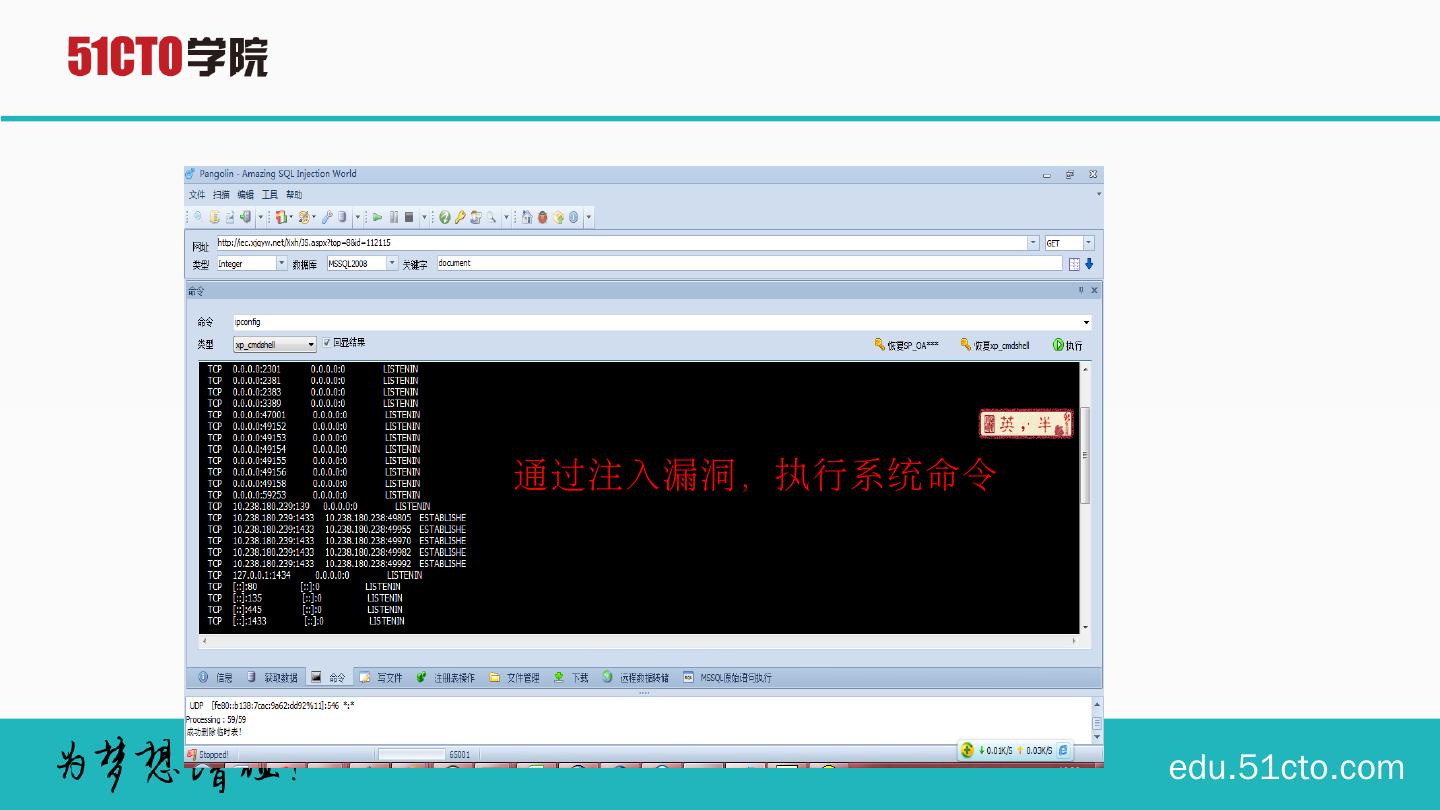
Task: Click the blue down-arrow icon beside keyword field
Action: point(1089,264)
